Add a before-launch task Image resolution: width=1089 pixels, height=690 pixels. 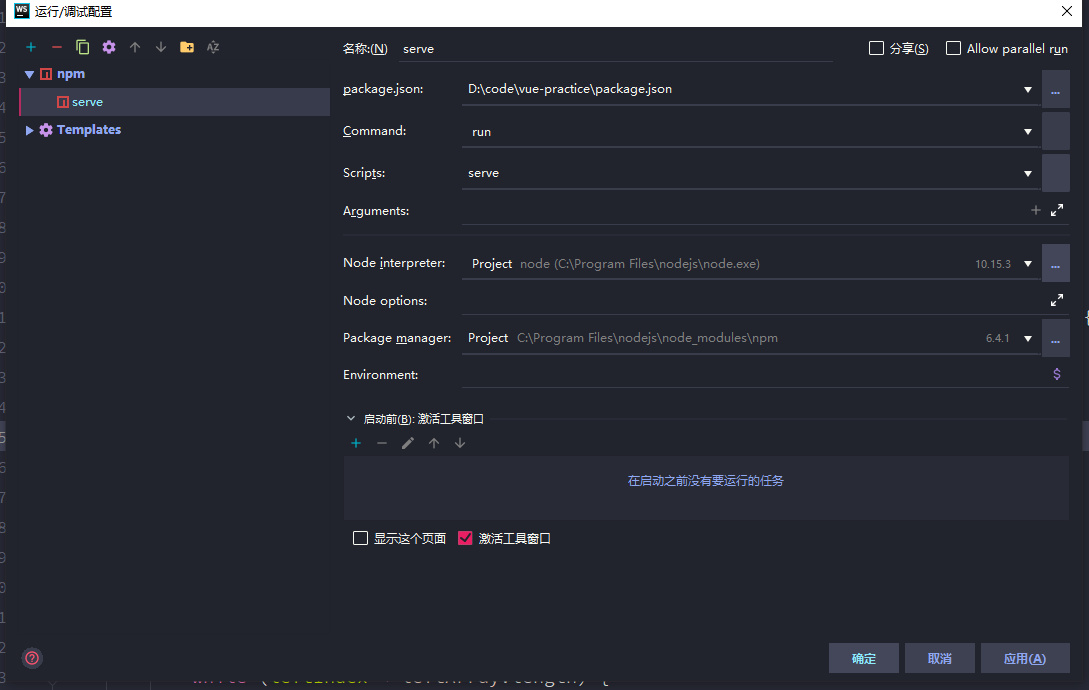point(356,442)
